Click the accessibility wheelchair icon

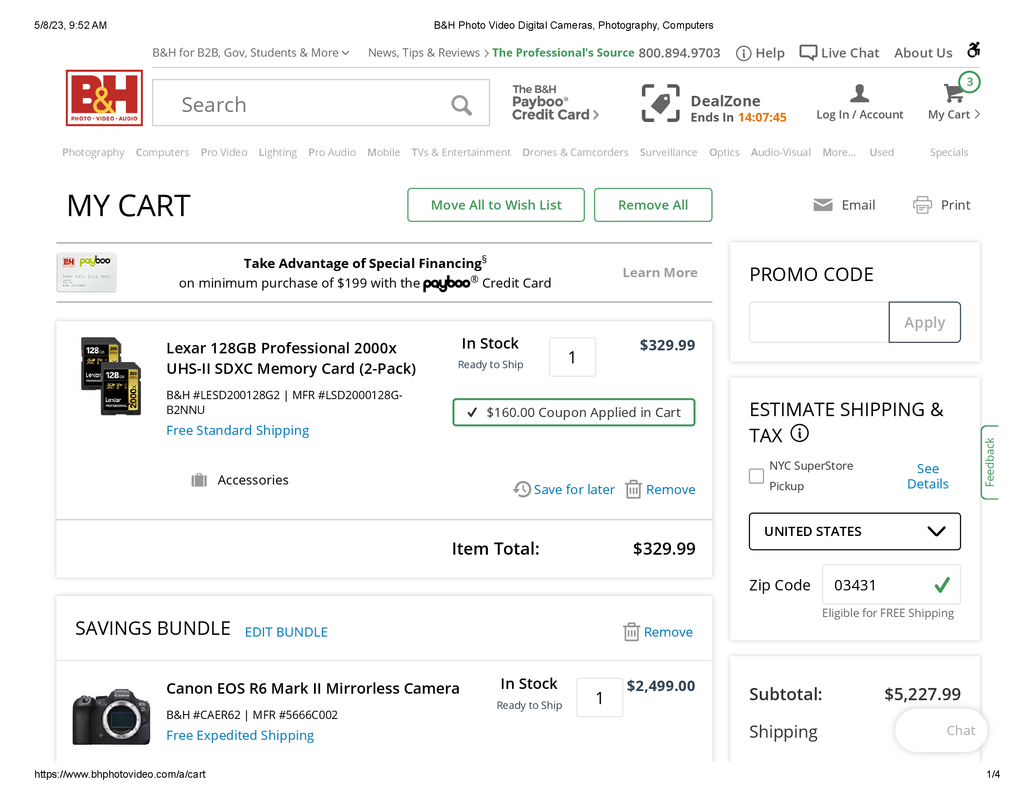coord(973,50)
